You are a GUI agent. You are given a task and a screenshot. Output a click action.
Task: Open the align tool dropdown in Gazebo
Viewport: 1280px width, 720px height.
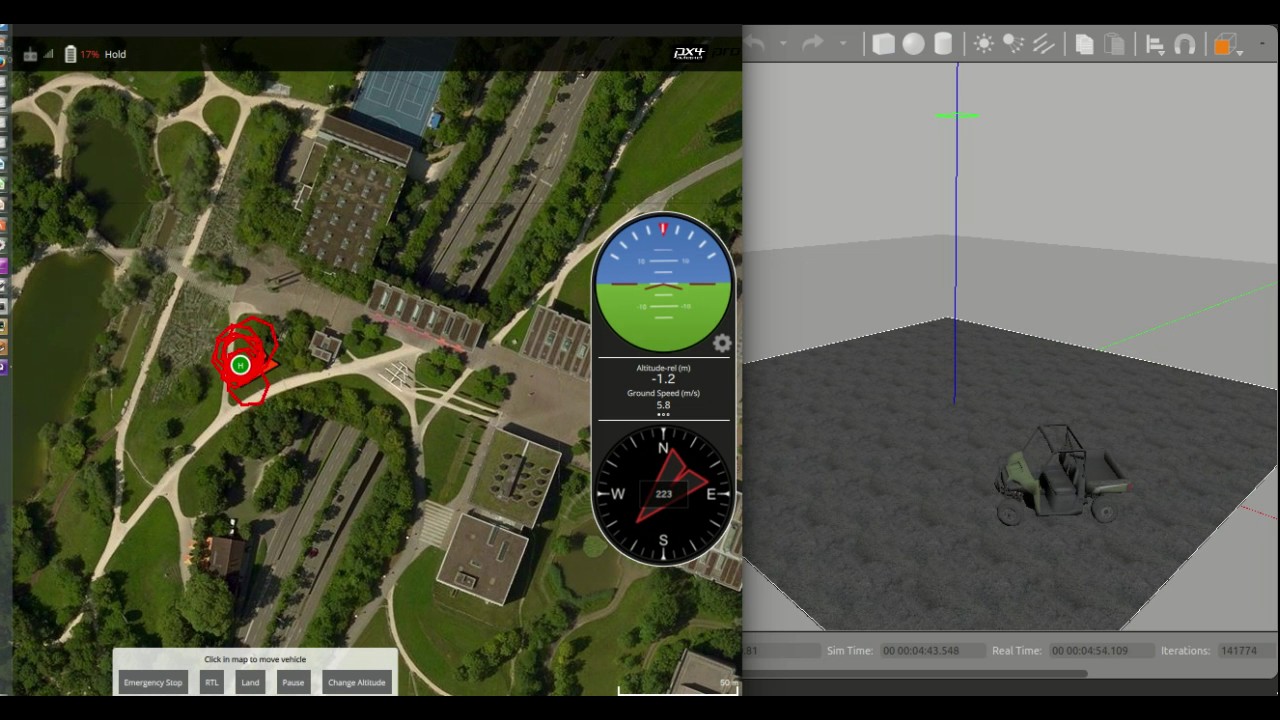1155,45
